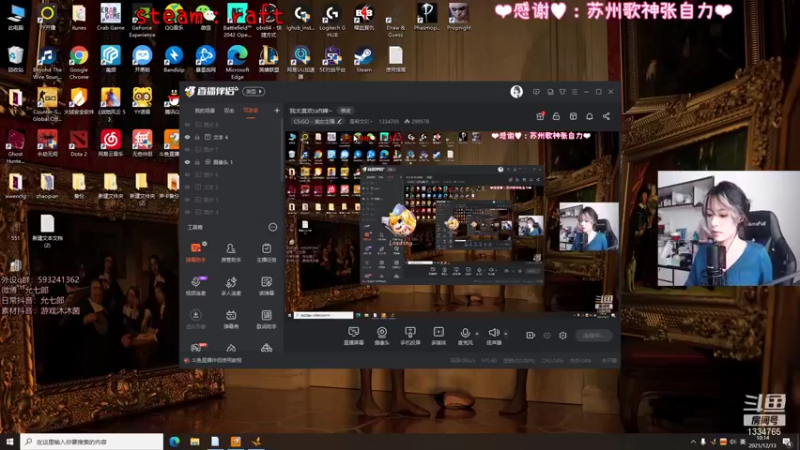Screen dimensions: 800x450
Task: Switch to the middle scene tab
Action: 229,111
